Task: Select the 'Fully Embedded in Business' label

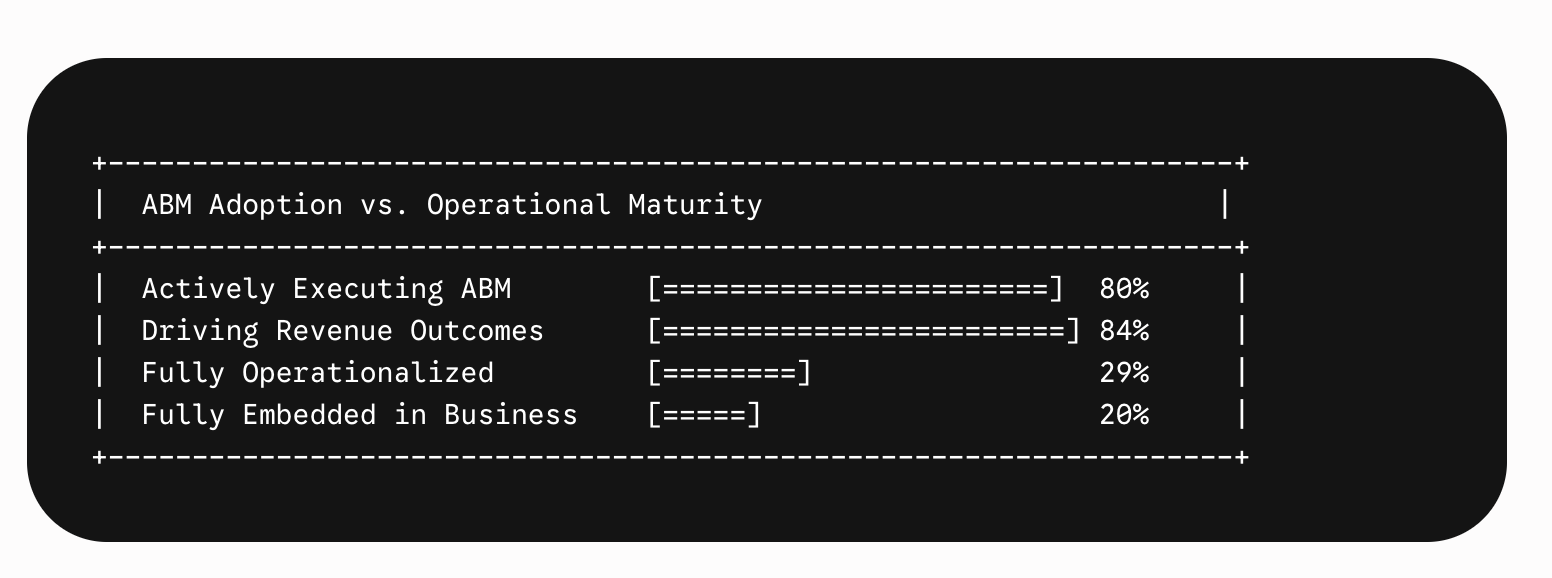Action: click(x=360, y=415)
